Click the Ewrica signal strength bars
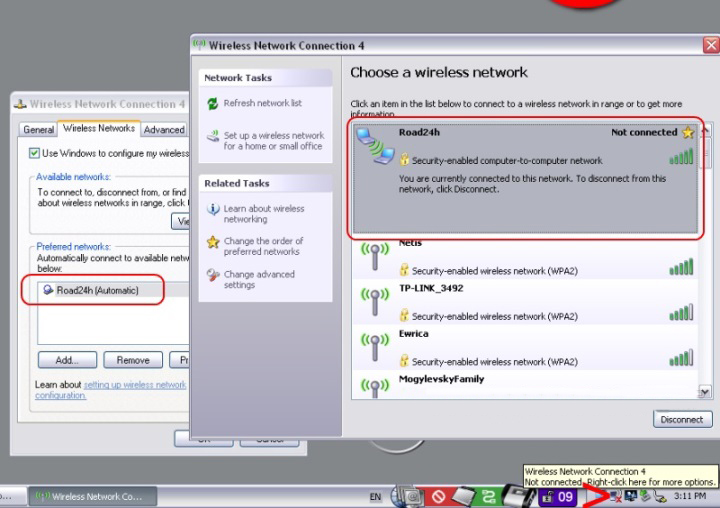Image resolution: width=720 pixels, height=508 pixels. 681,358
